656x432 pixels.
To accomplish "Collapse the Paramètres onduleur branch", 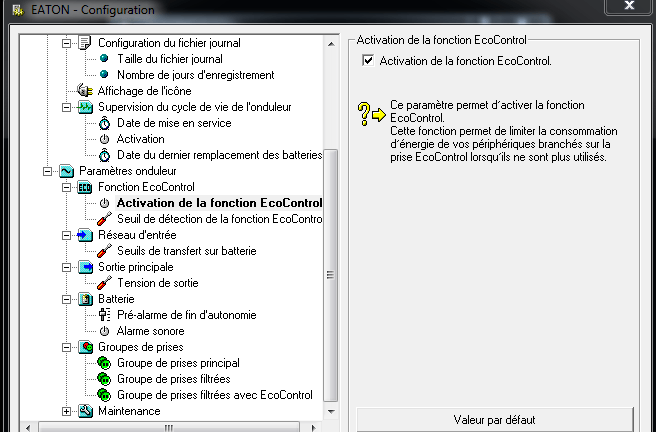I will pyautogui.click(x=47, y=171).
